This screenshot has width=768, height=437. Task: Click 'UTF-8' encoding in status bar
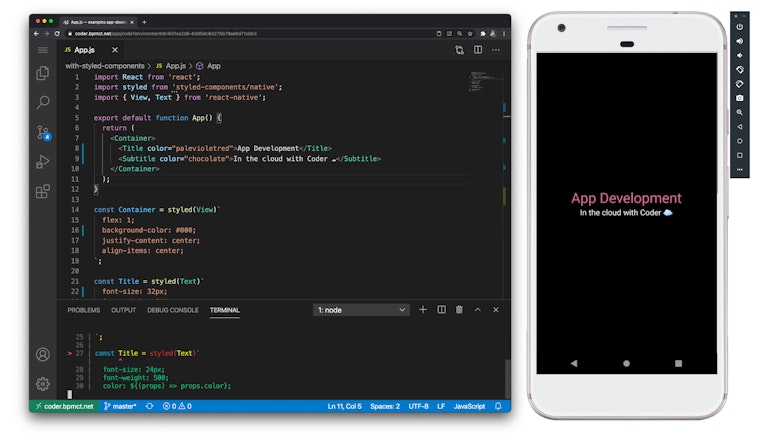coord(418,406)
